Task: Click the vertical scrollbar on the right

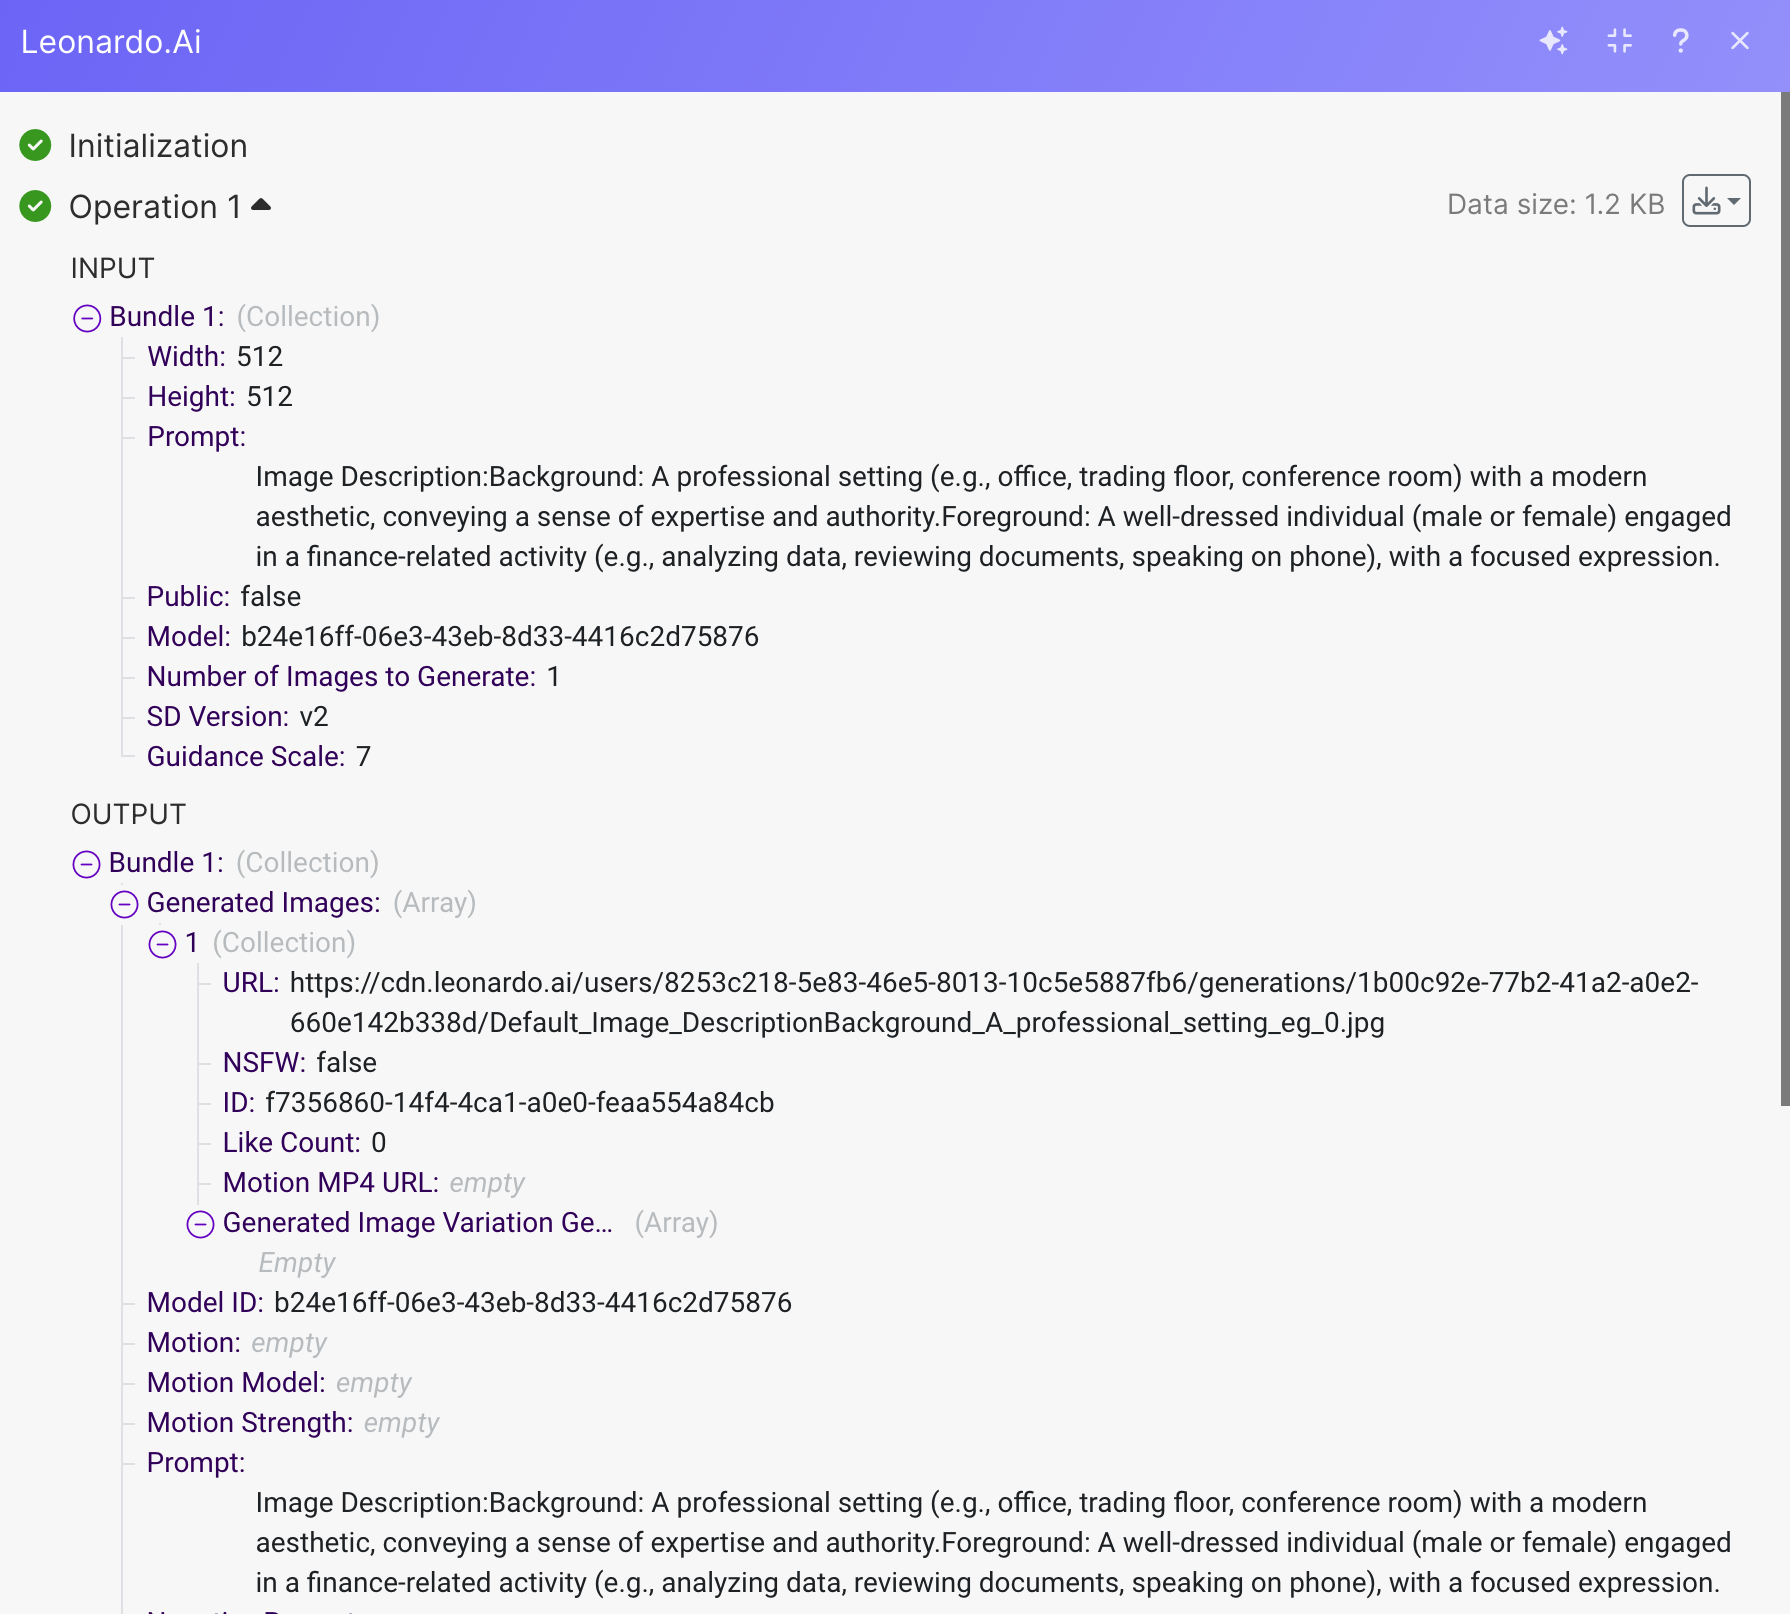Action: [x=1784, y=600]
